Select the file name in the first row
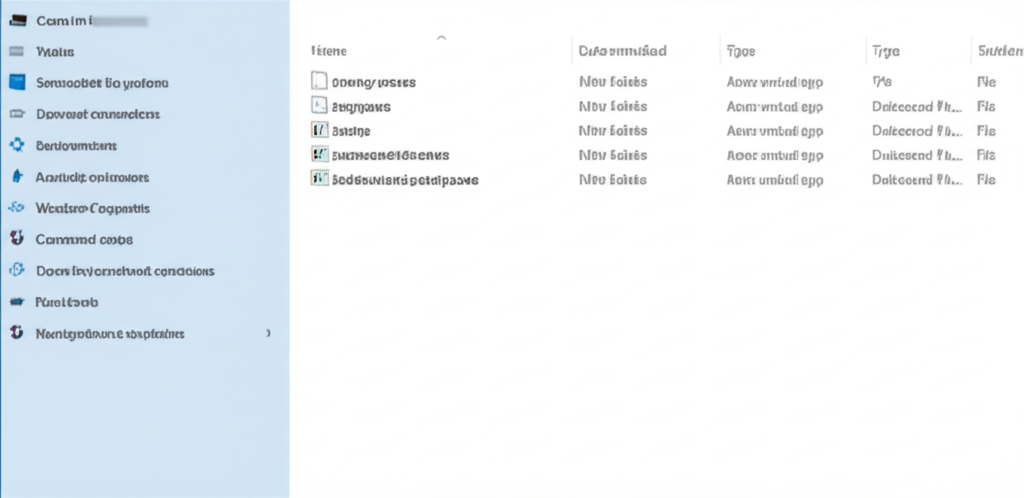The height and width of the screenshot is (498, 1024). (374, 82)
